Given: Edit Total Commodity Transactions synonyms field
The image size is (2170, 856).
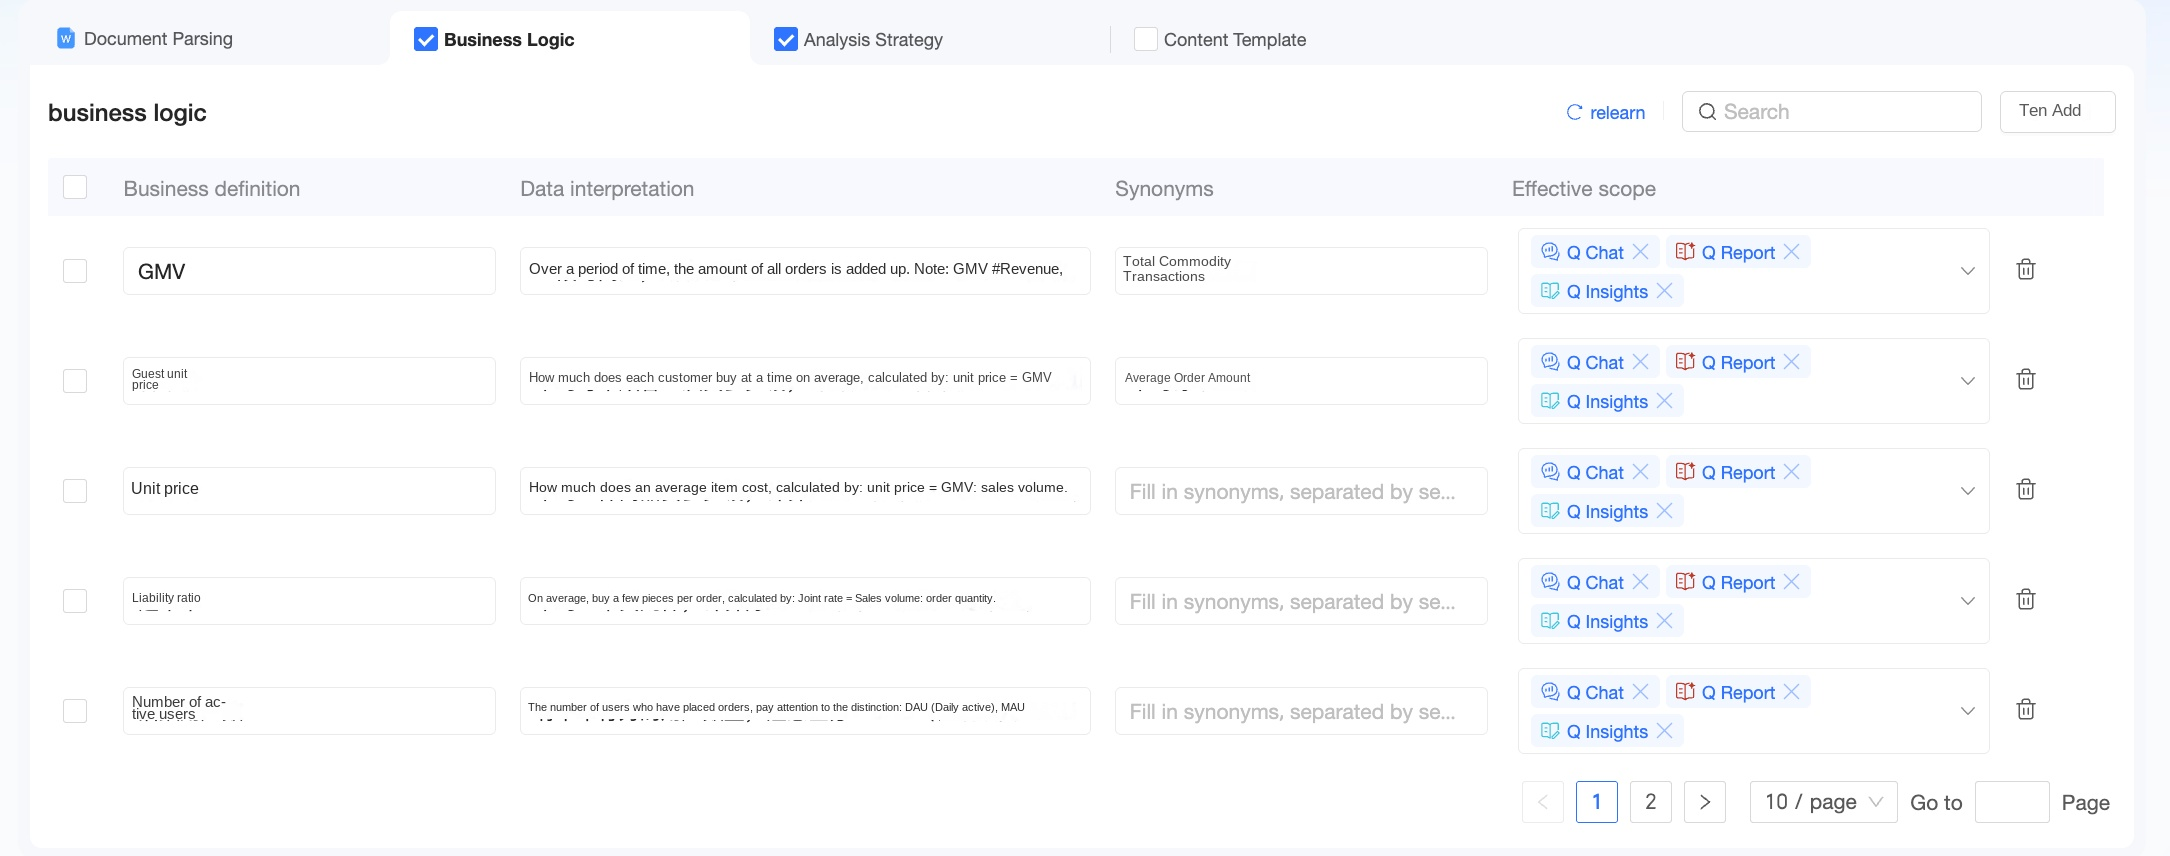Looking at the screenshot, I should coord(1301,271).
